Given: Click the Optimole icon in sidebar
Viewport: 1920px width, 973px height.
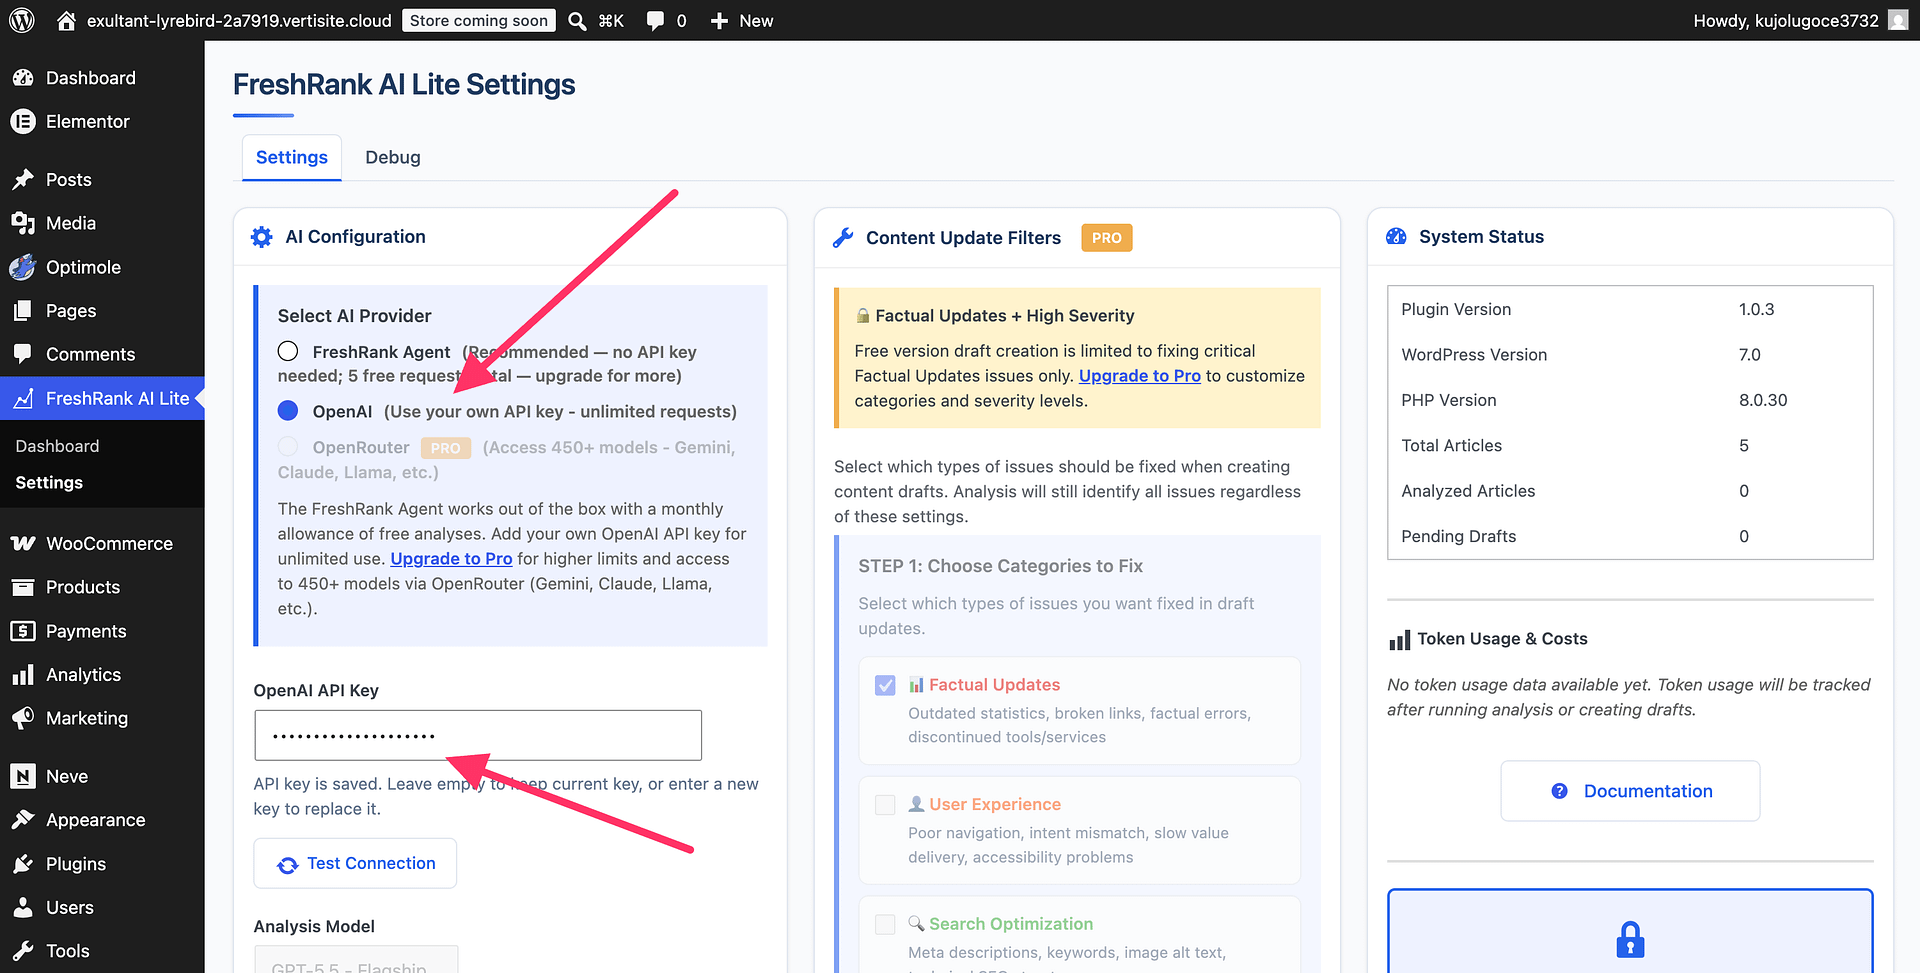Looking at the screenshot, I should (x=23, y=267).
